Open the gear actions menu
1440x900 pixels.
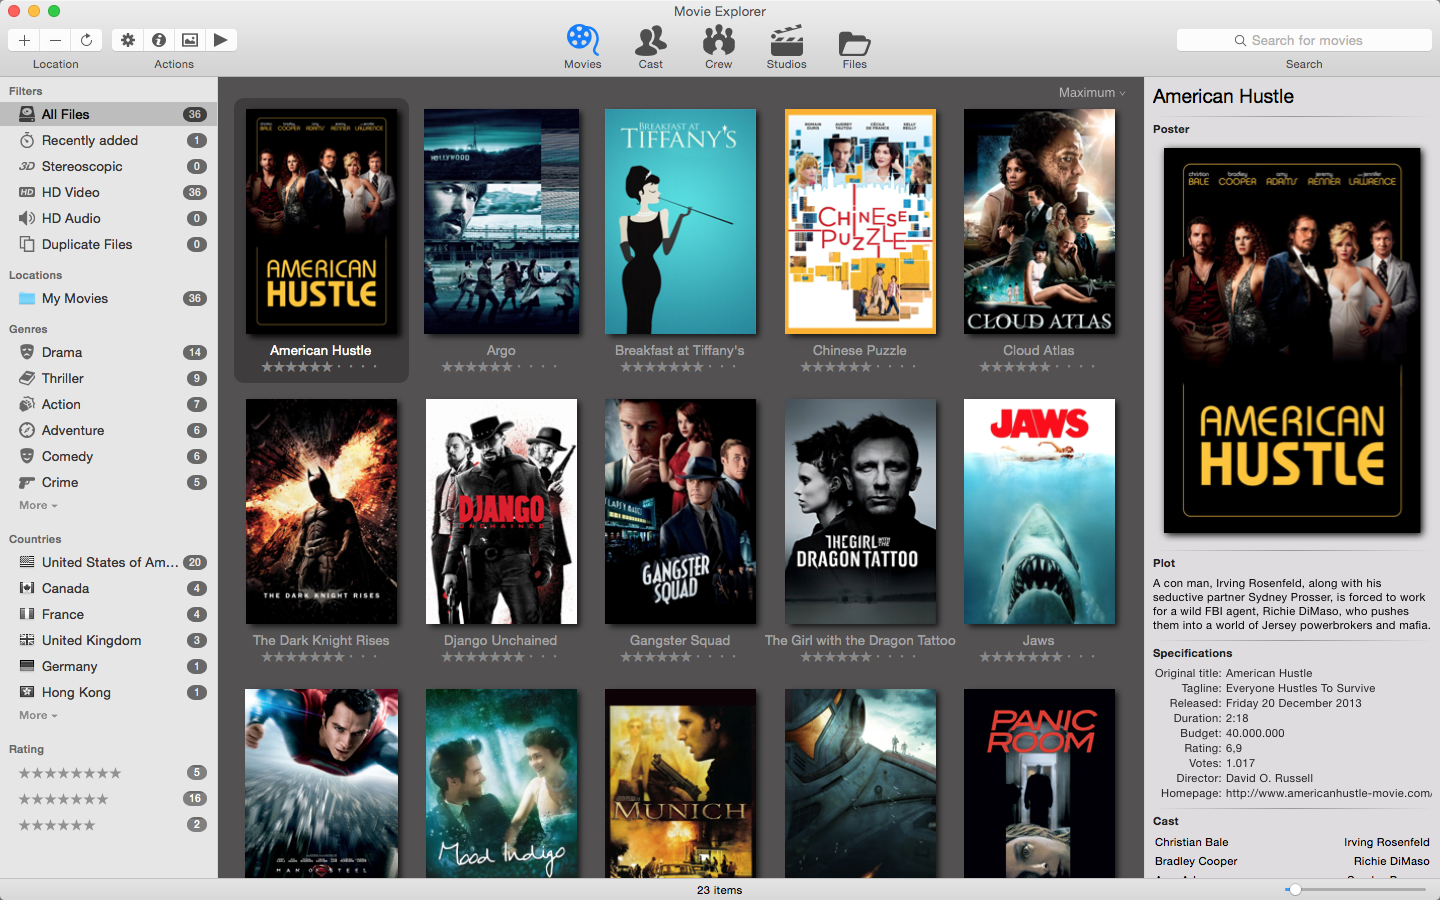point(128,40)
